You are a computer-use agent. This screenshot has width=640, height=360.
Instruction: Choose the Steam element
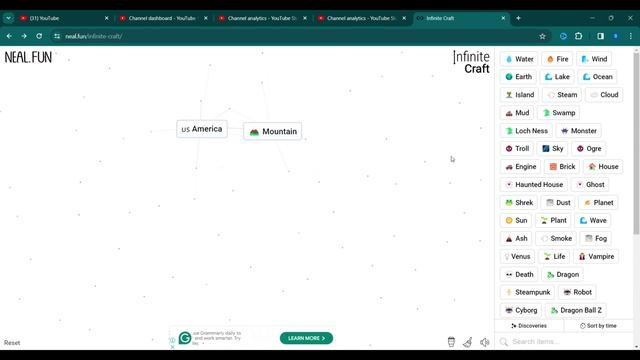[x=562, y=95]
